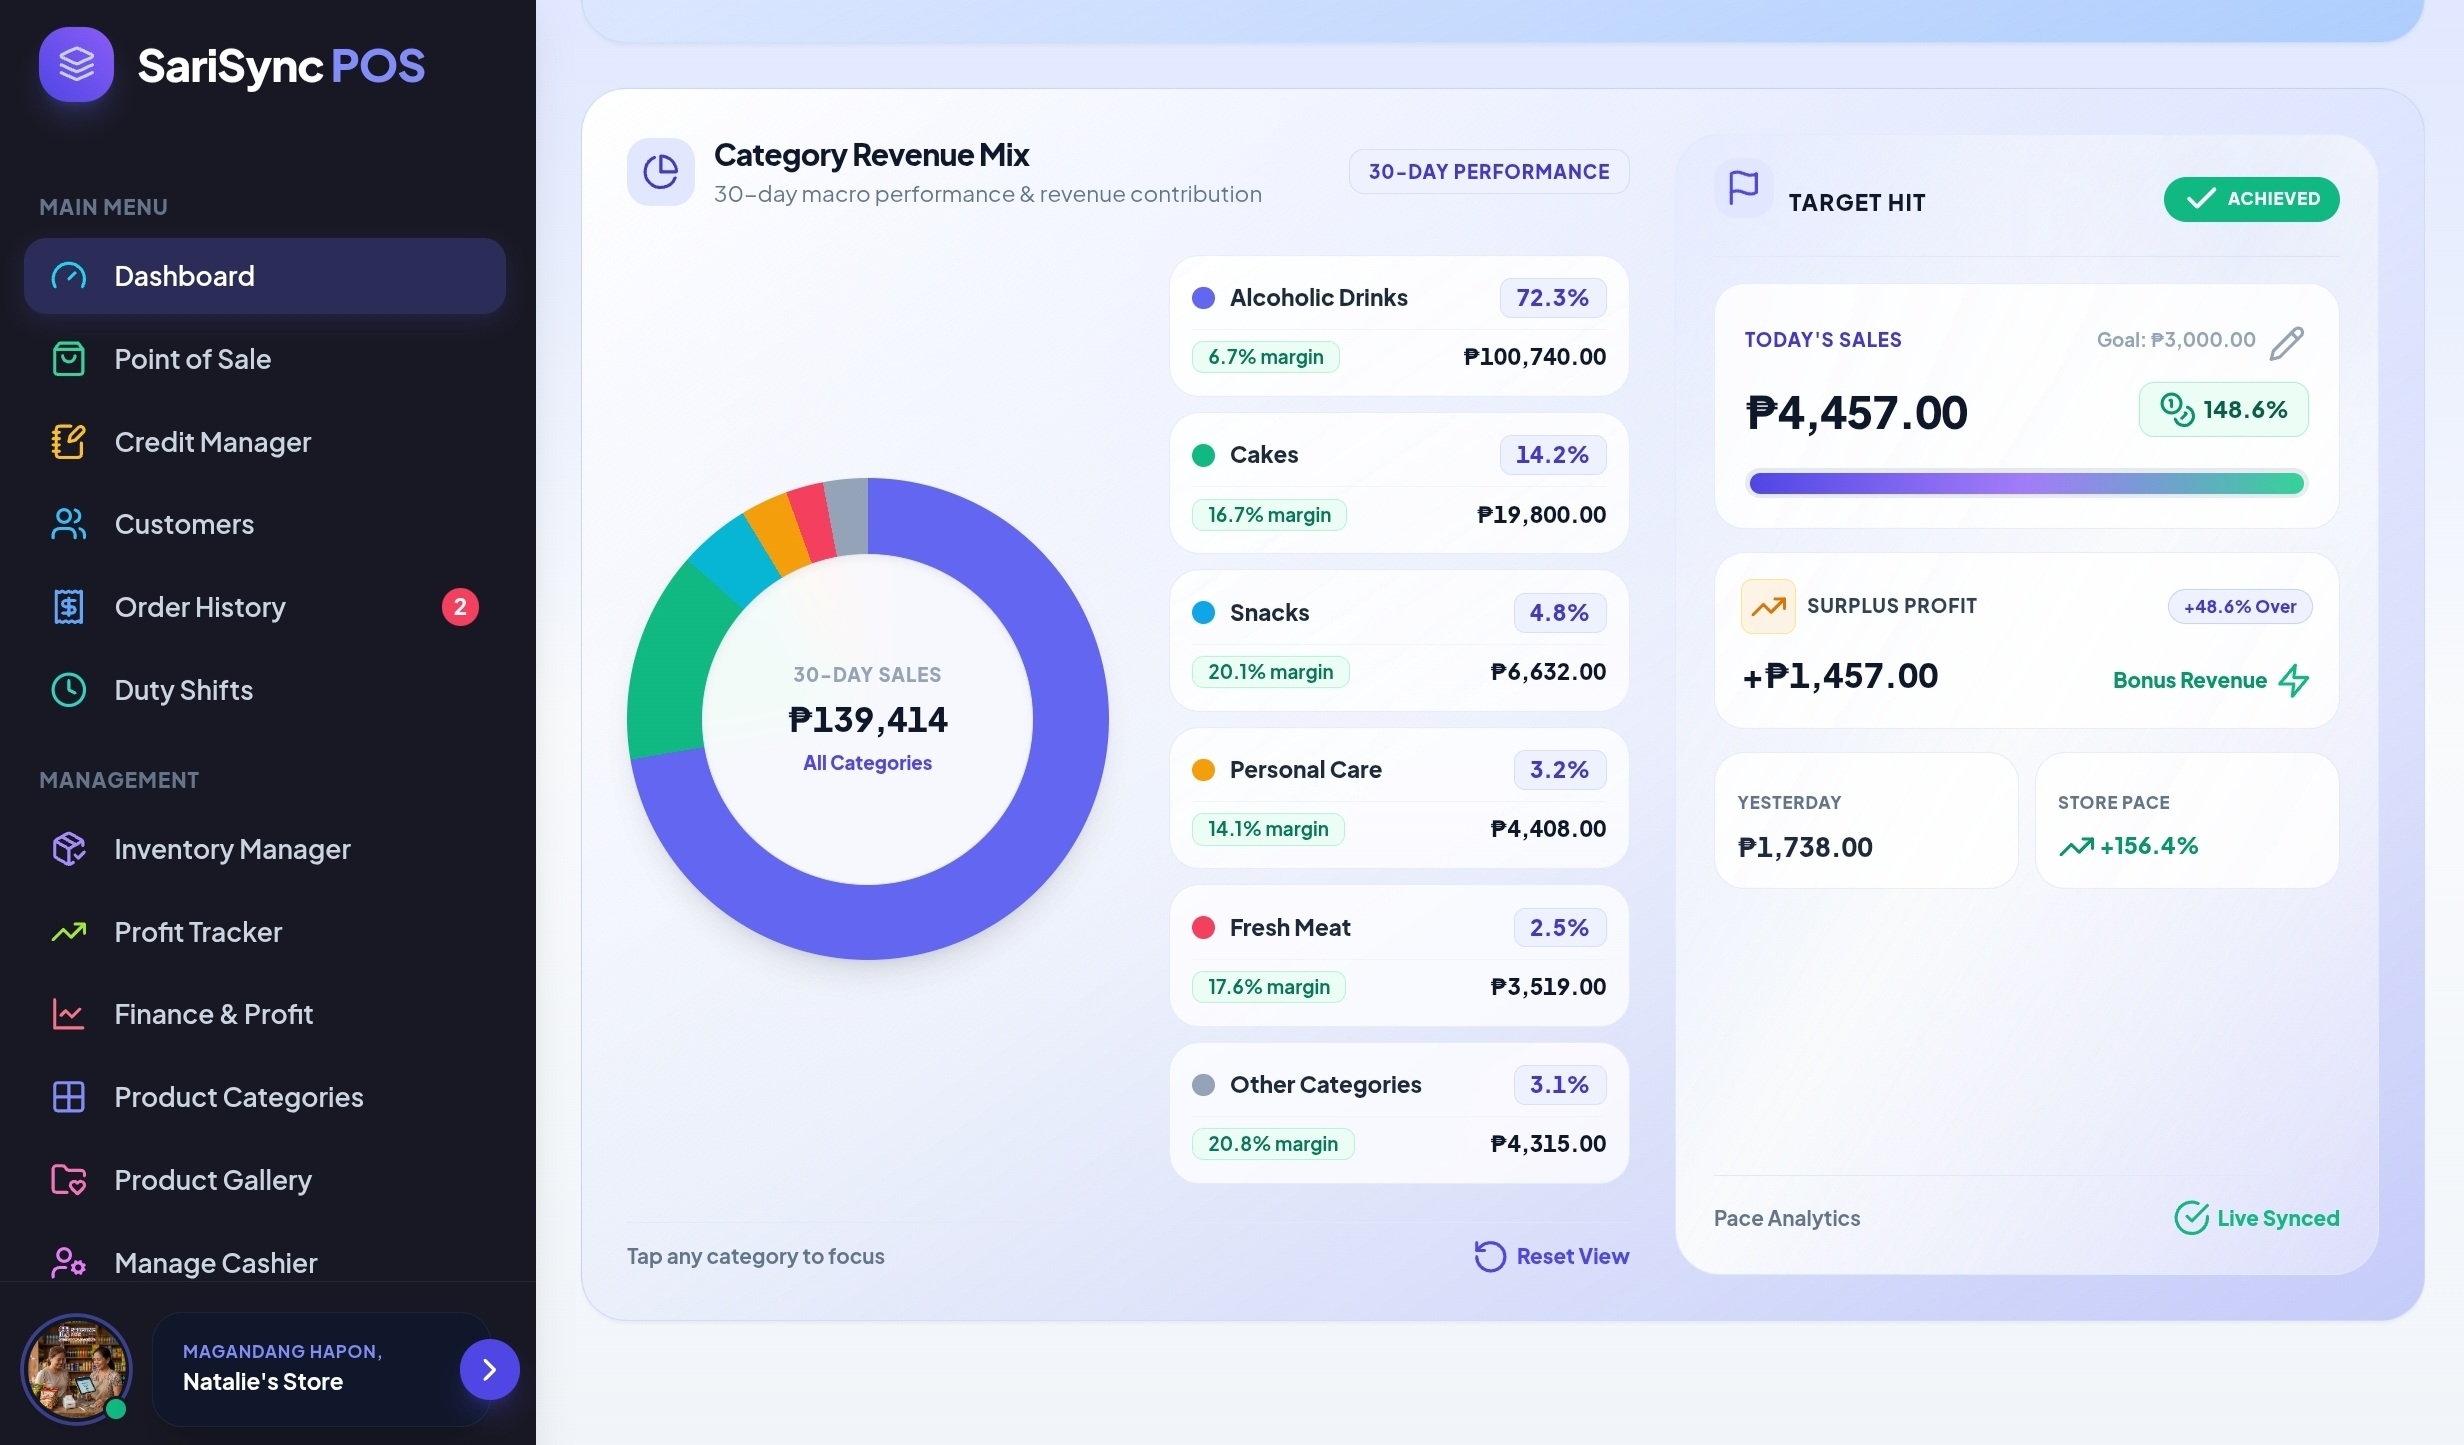Open the Duty Shifts menu label
The height and width of the screenshot is (1445, 2464).
pos(184,690)
